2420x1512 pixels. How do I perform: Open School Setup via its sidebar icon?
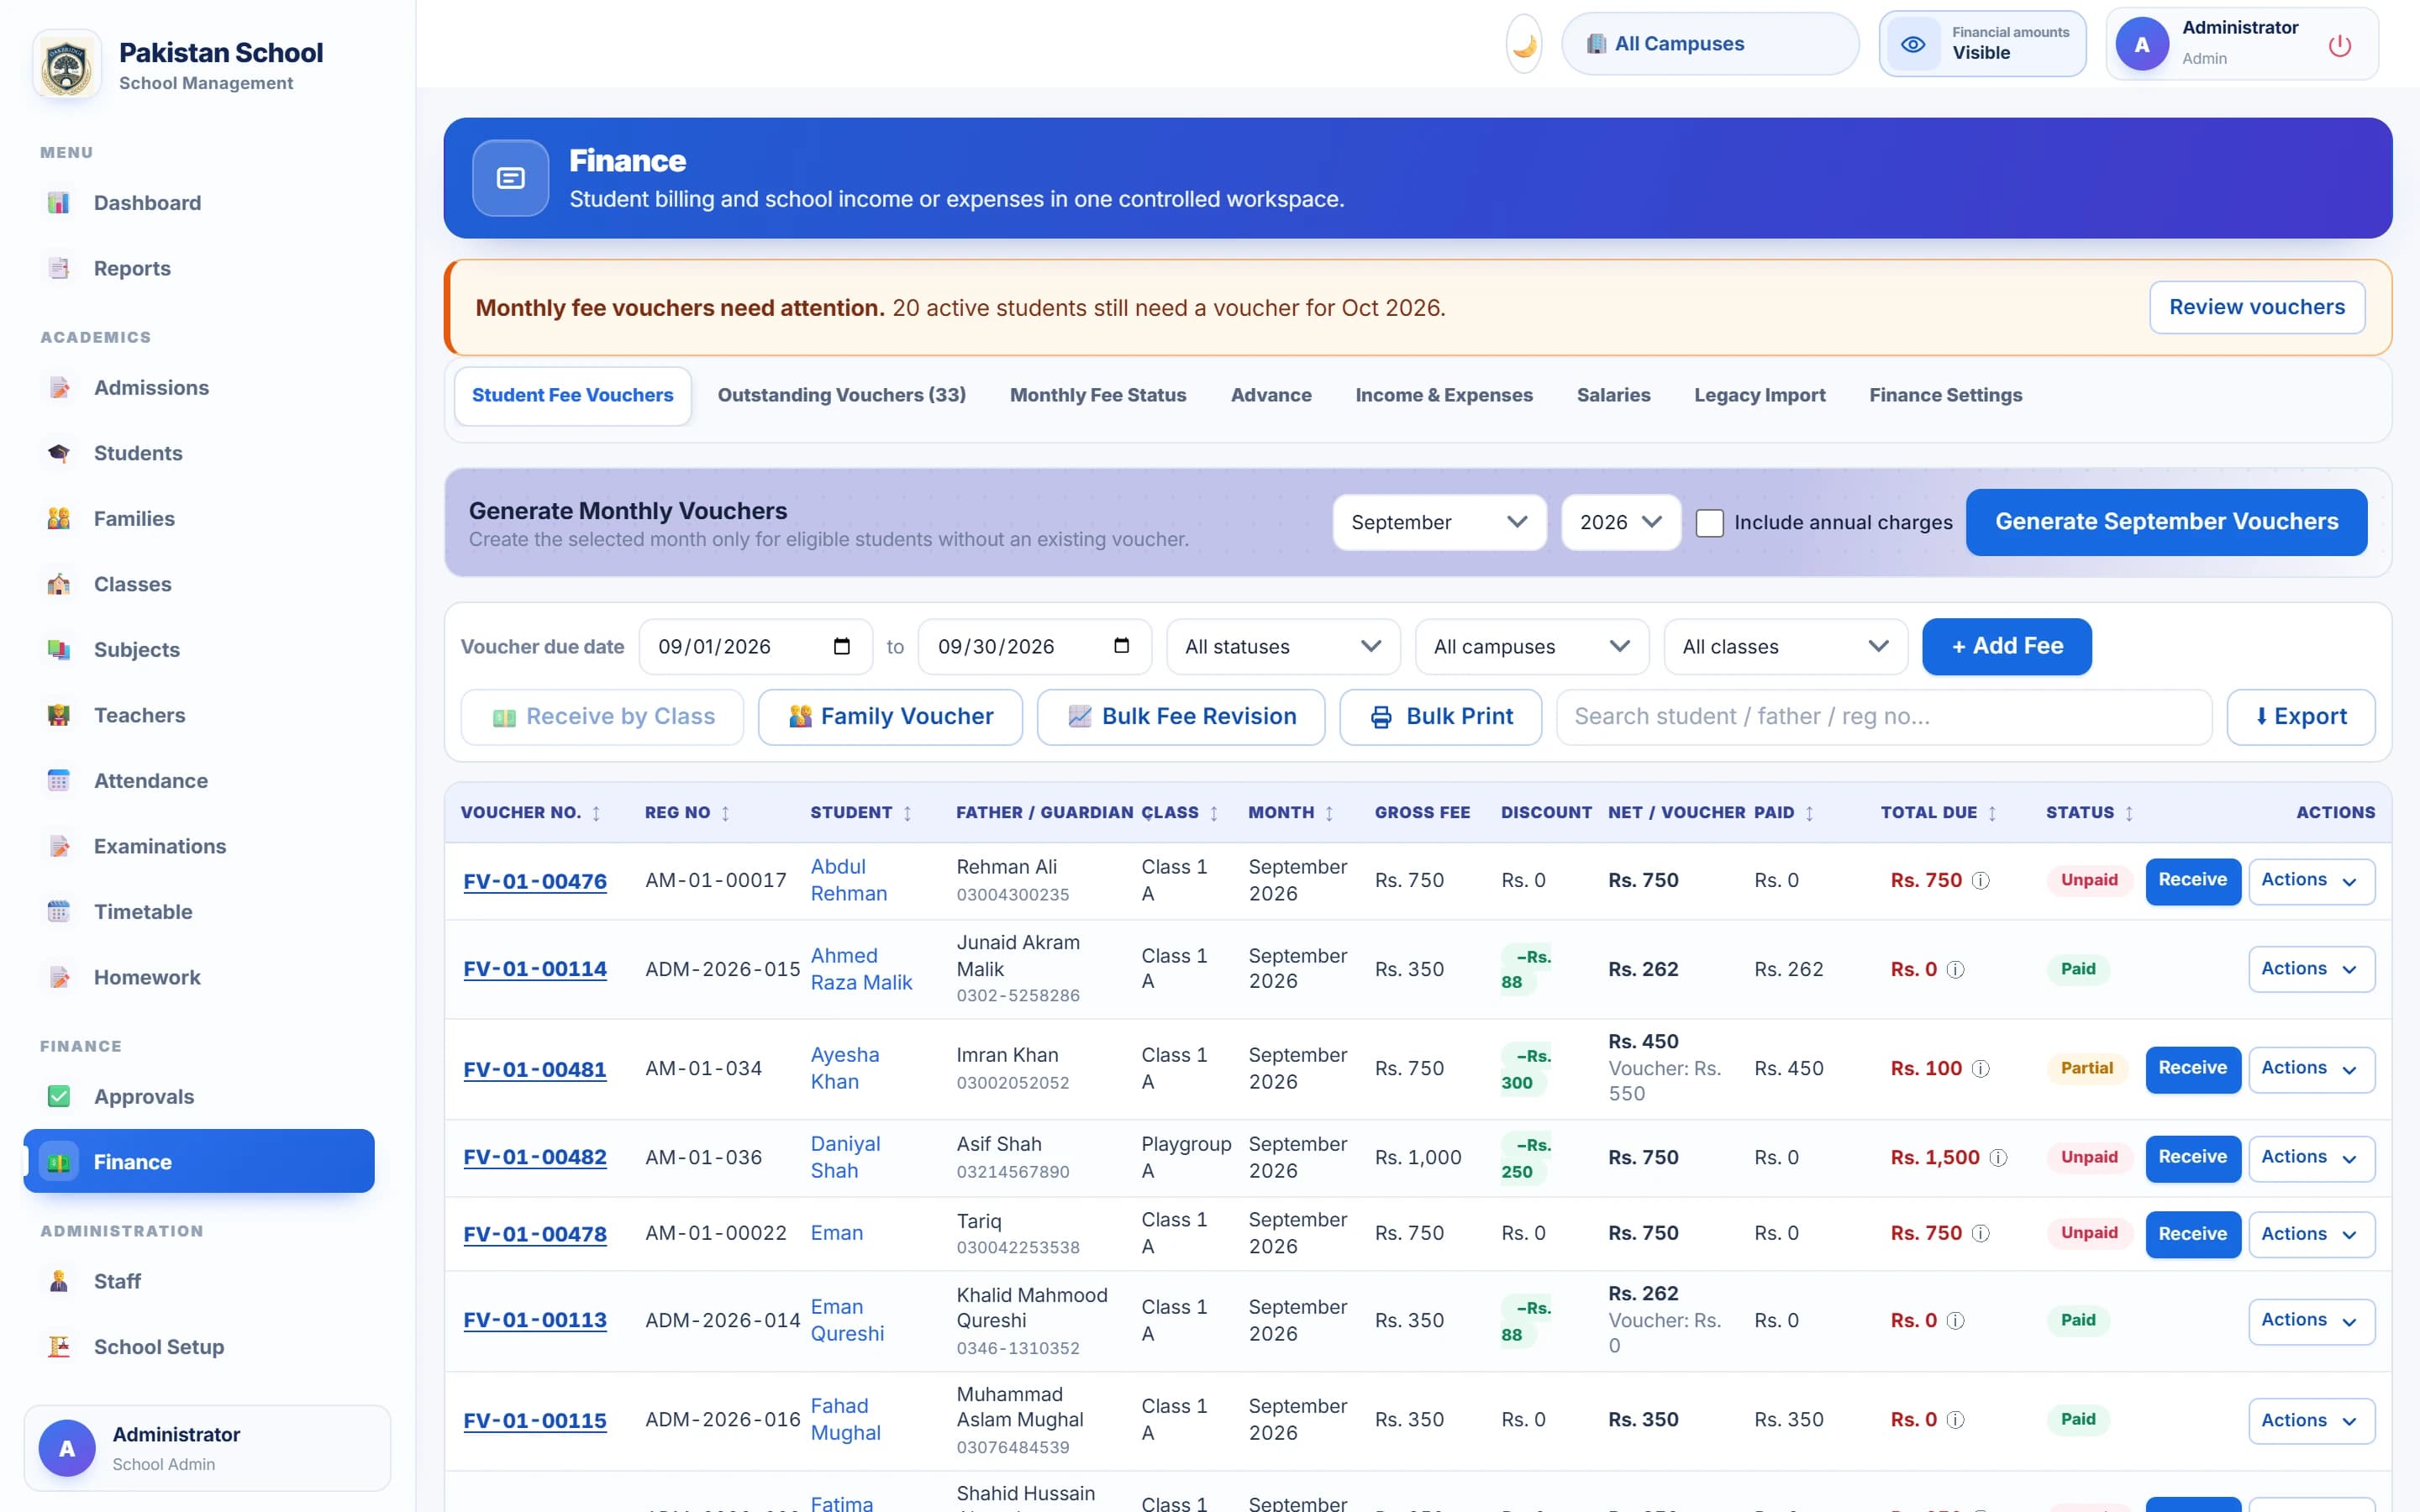[x=59, y=1347]
